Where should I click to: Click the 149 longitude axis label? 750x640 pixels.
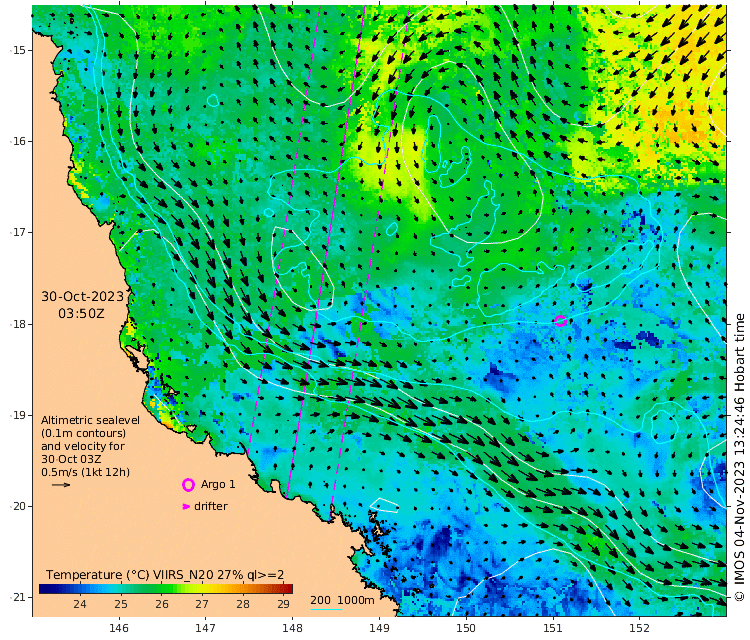(x=379, y=628)
